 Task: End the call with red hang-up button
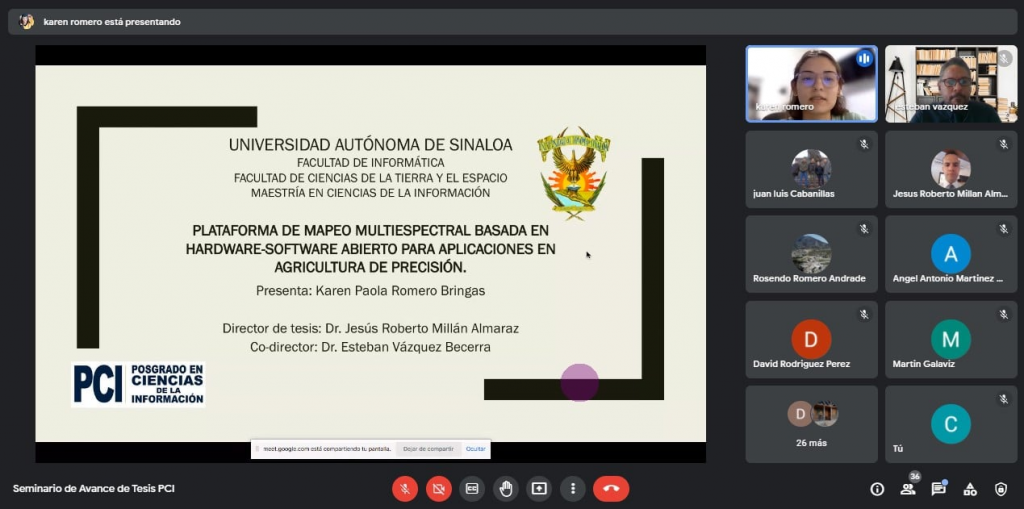coord(611,489)
